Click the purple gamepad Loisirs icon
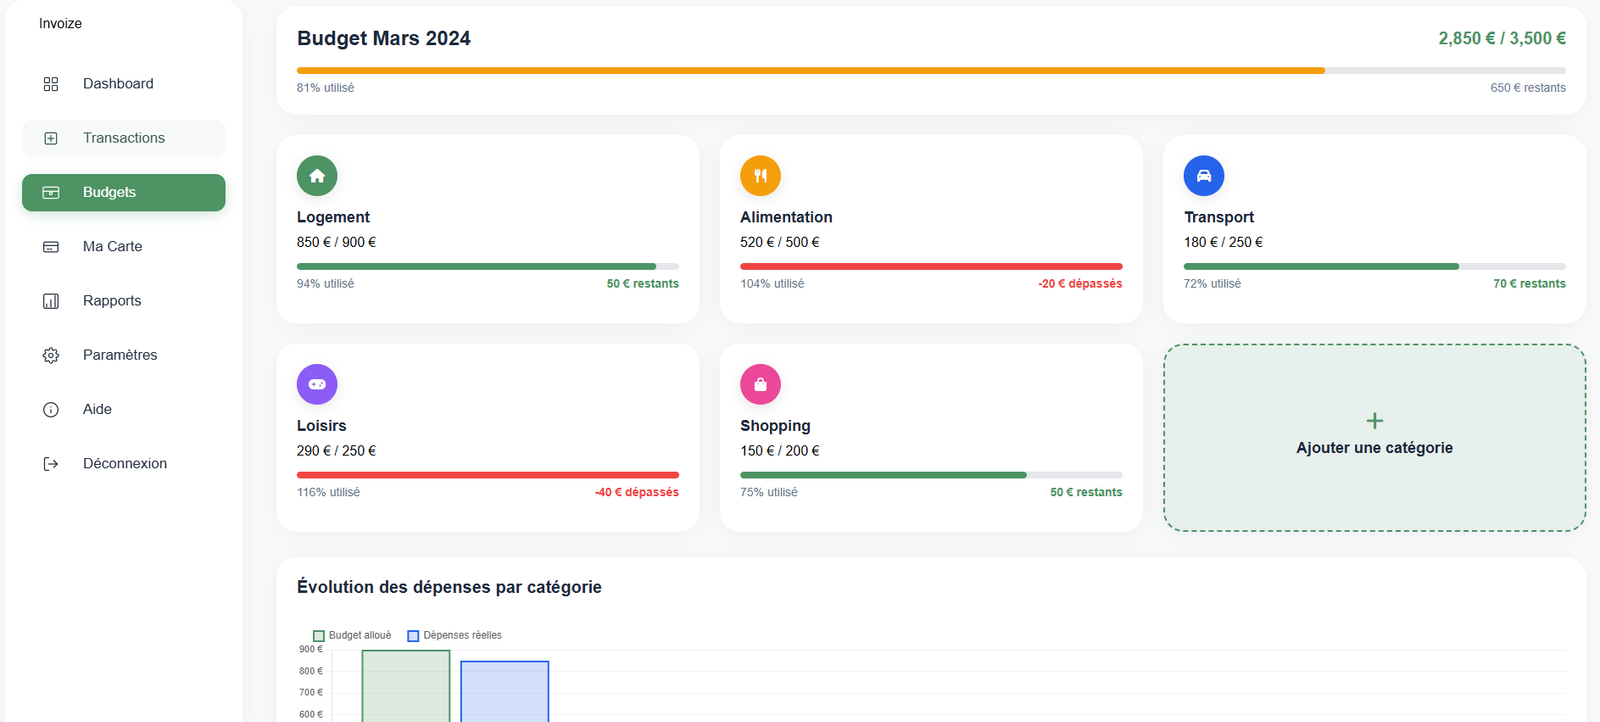This screenshot has width=1600, height=722. (x=317, y=384)
